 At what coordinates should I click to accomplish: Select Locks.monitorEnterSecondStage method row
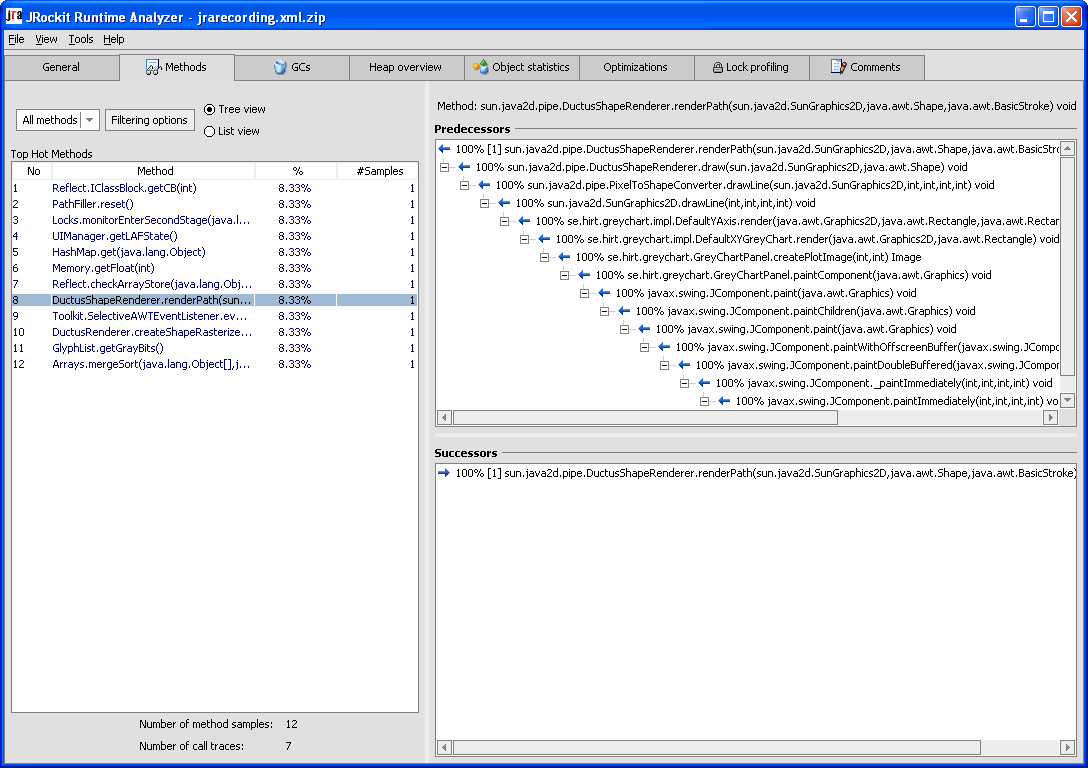[214, 220]
